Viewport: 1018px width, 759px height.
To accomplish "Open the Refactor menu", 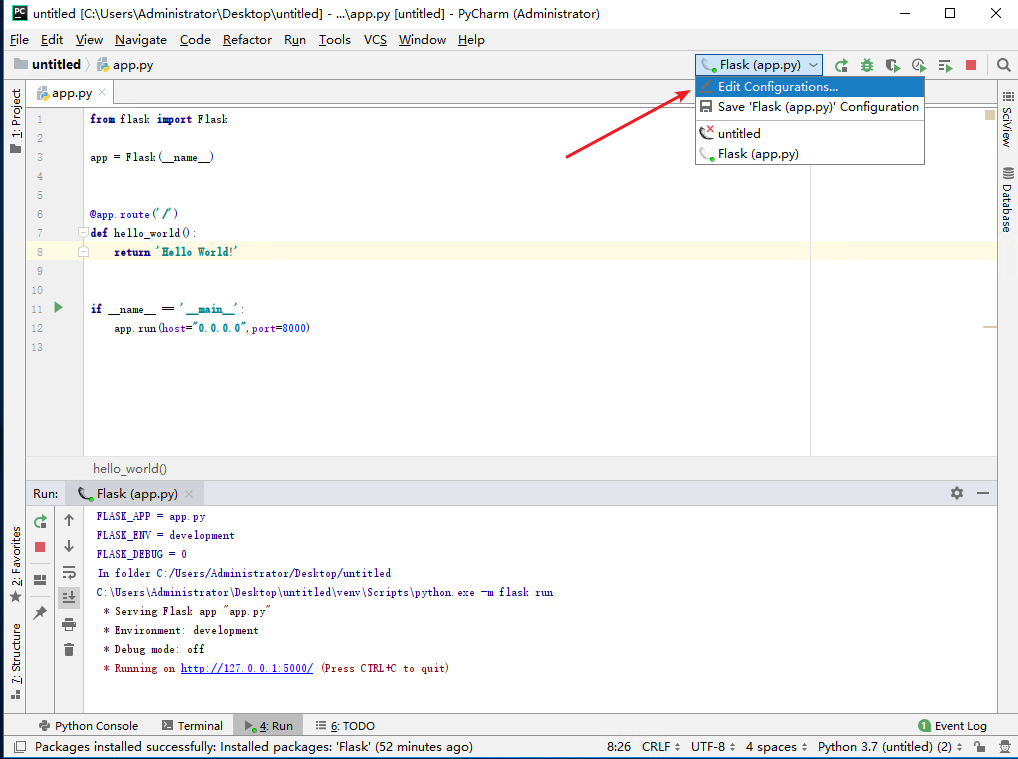I will [x=246, y=40].
